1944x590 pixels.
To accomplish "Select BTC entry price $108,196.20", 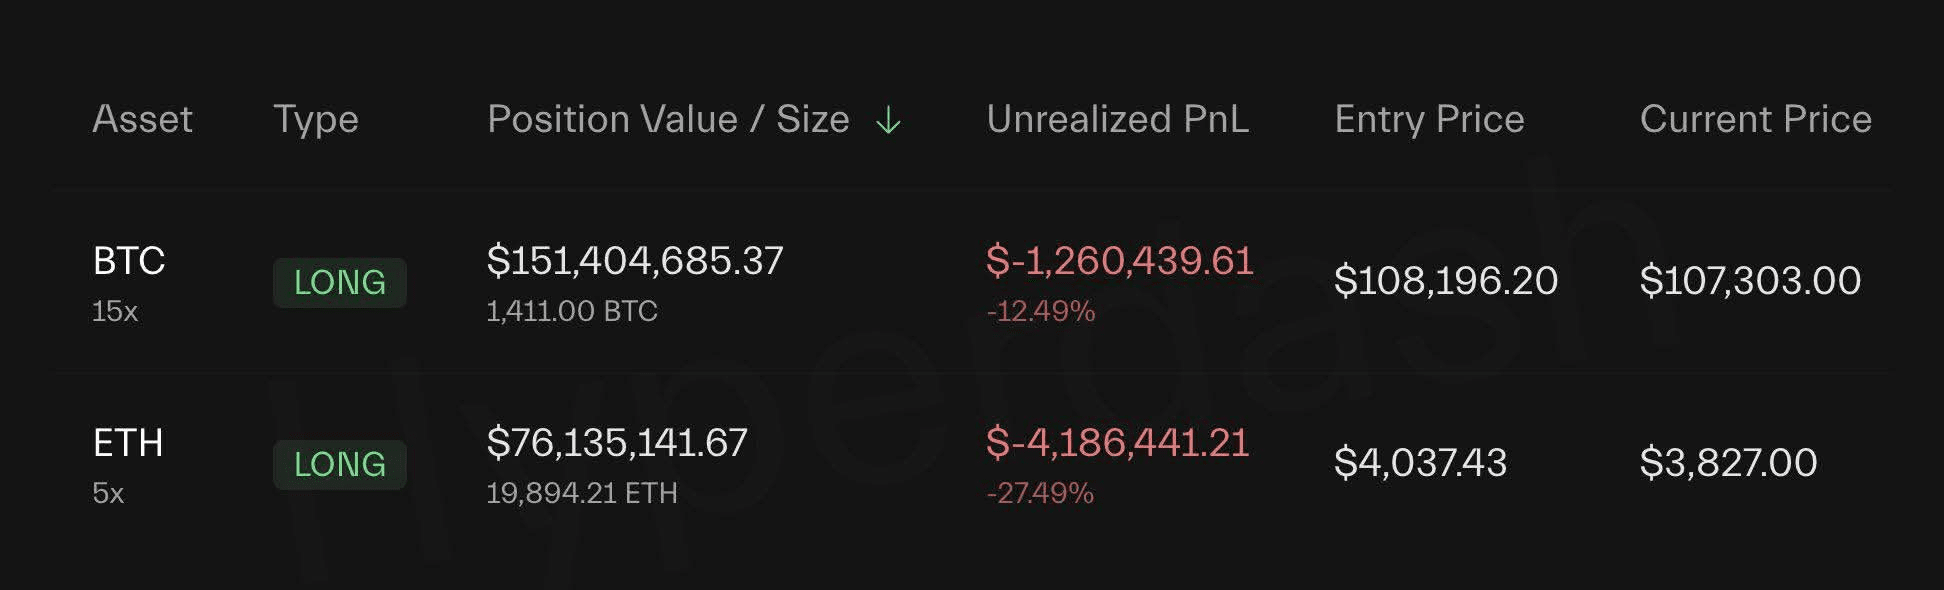I will (x=1446, y=281).
